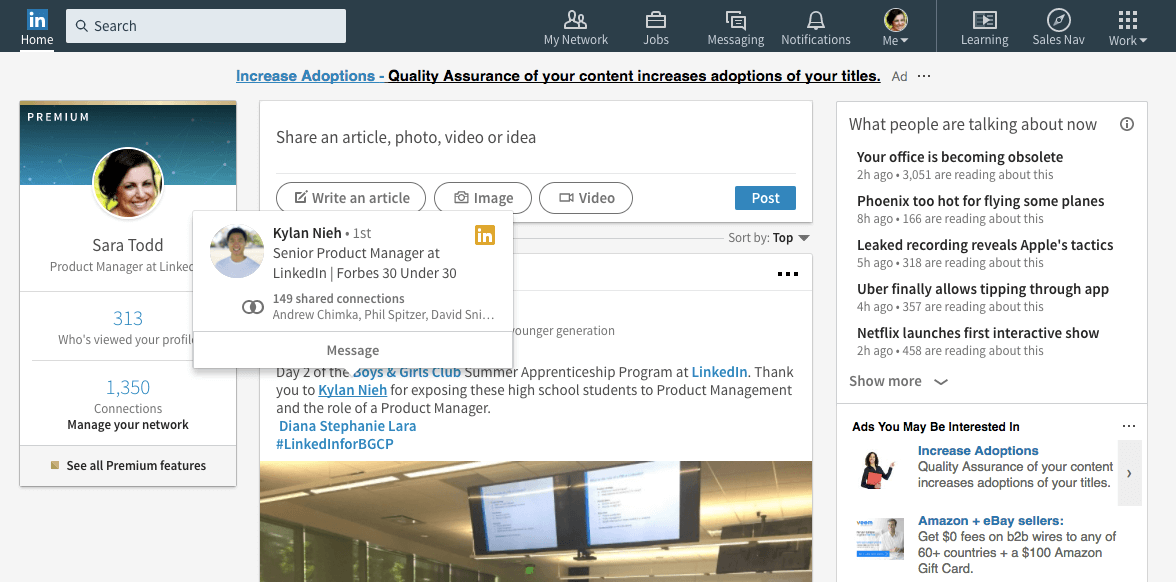1176x582 pixels.
Task: Expand Show more trending stories
Action: [897, 381]
